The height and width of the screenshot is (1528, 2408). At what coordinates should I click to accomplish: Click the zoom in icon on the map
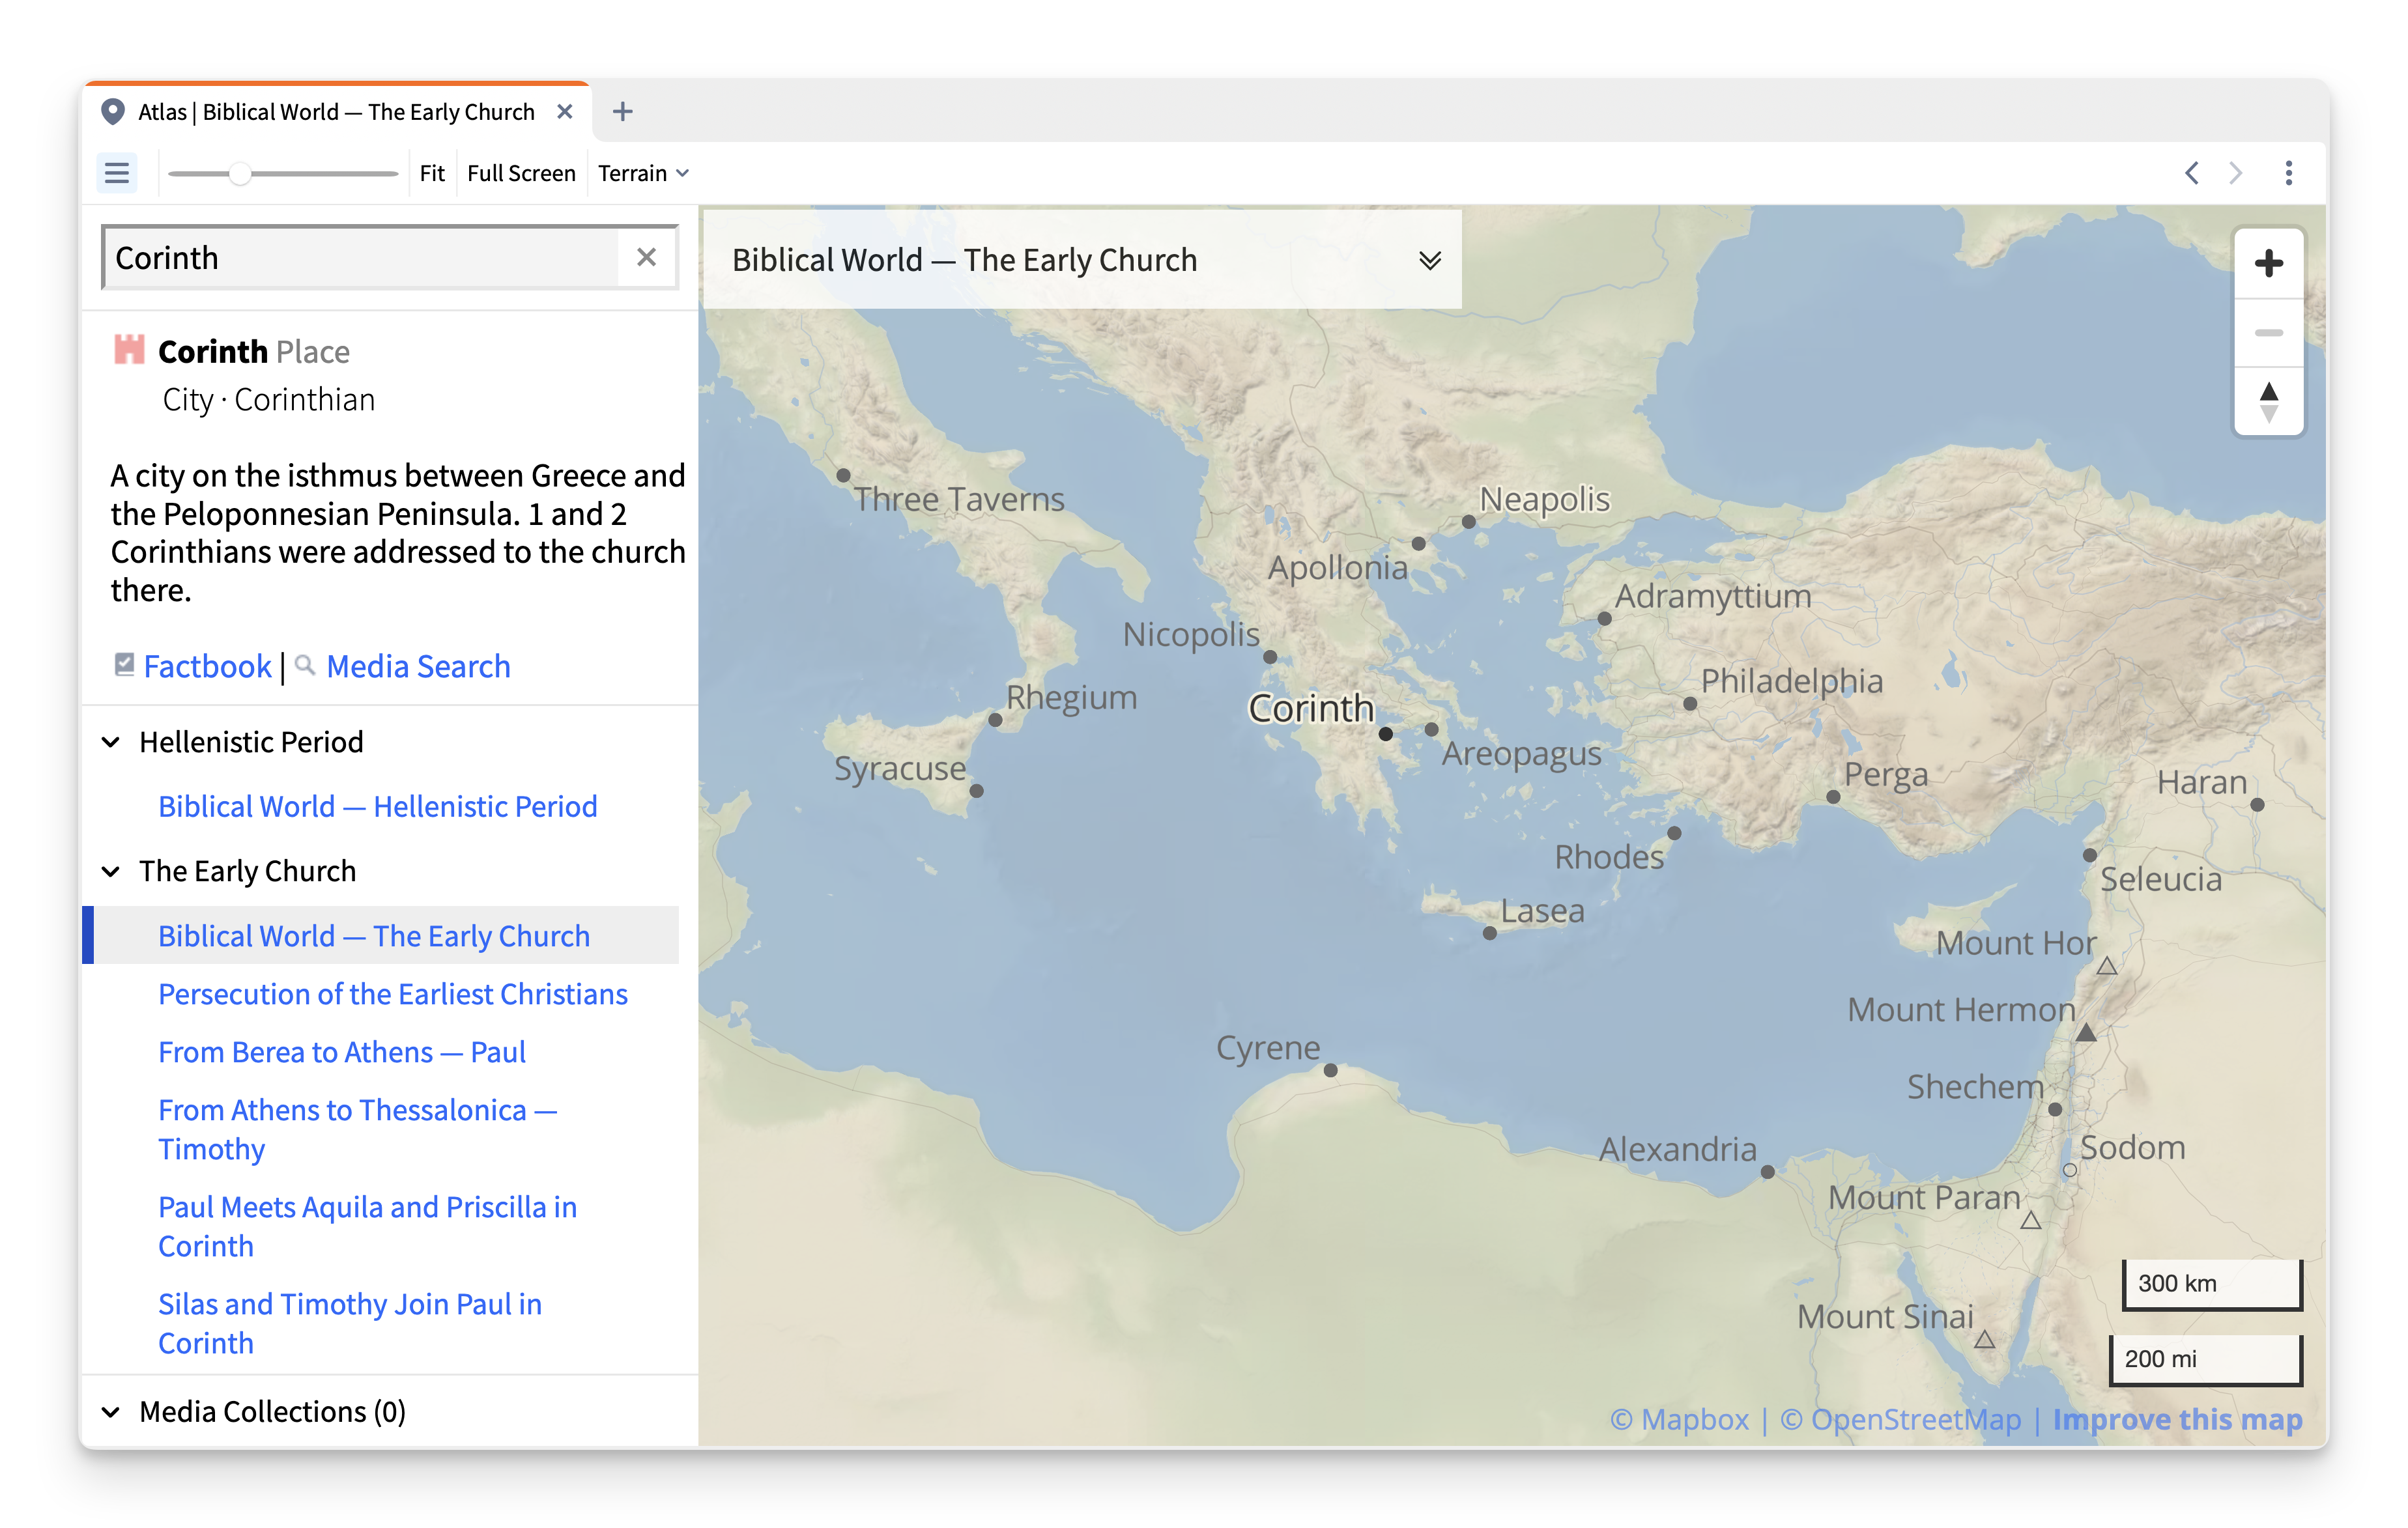coord(2269,262)
